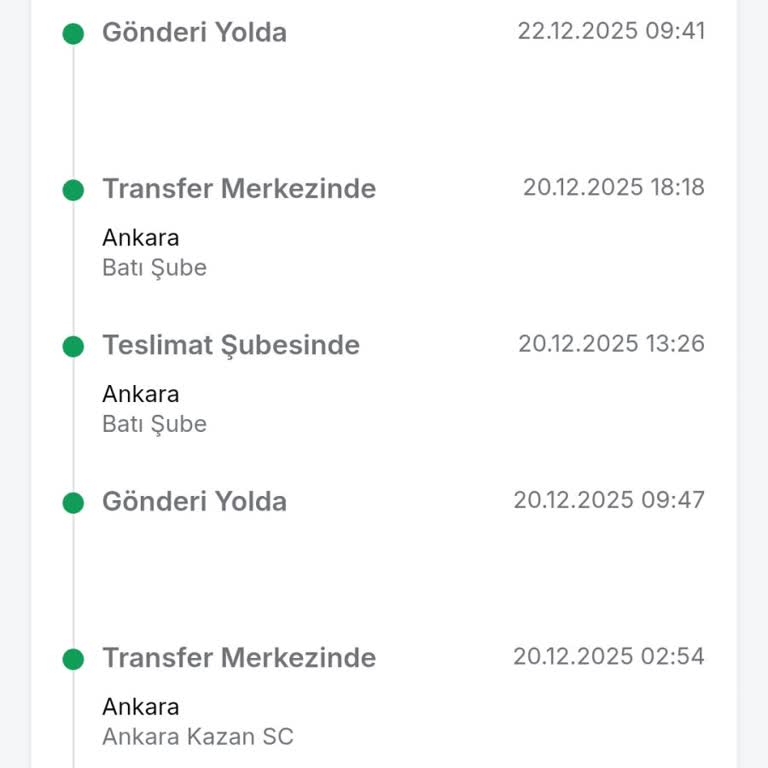The width and height of the screenshot is (768, 768).
Task: Click Batı Şube under the 18:18 Transfer Merkezinde
Action: click(x=154, y=268)
